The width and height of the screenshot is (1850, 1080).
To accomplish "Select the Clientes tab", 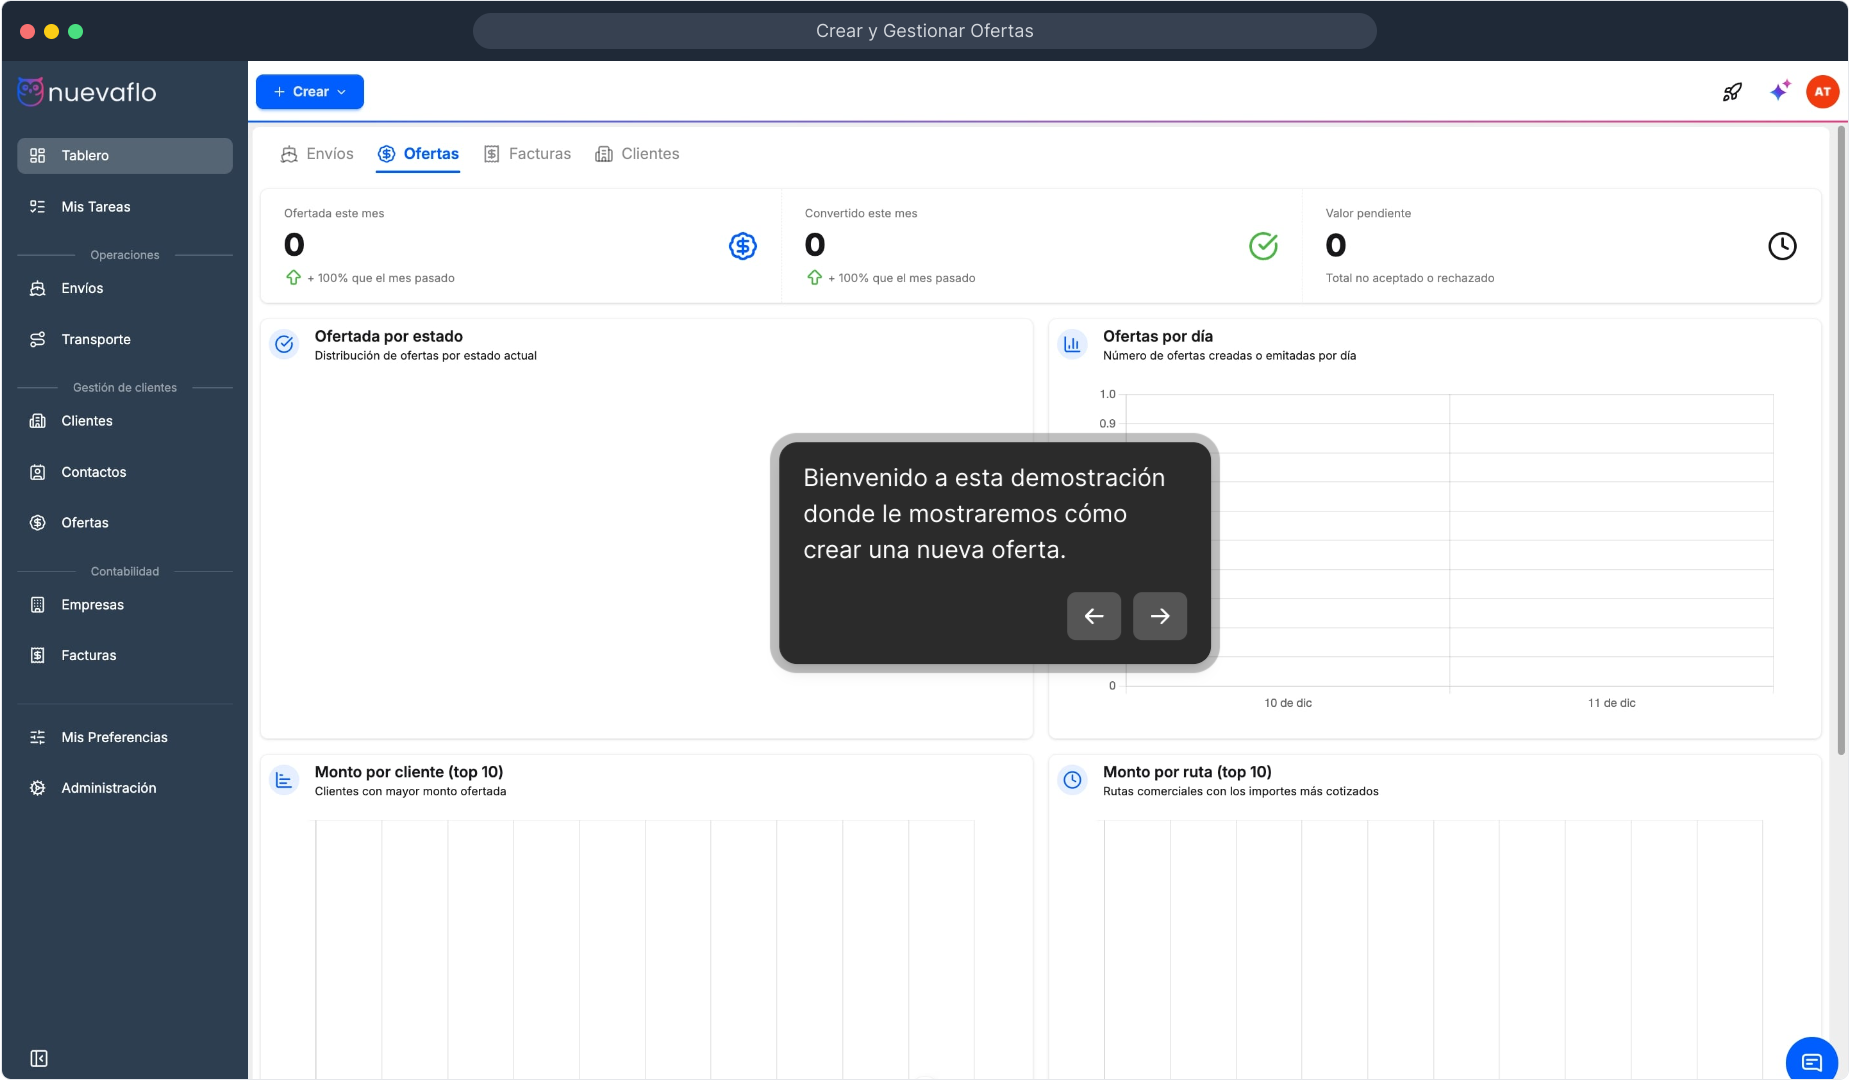I will pyautogui.click(x=637, y=154).
